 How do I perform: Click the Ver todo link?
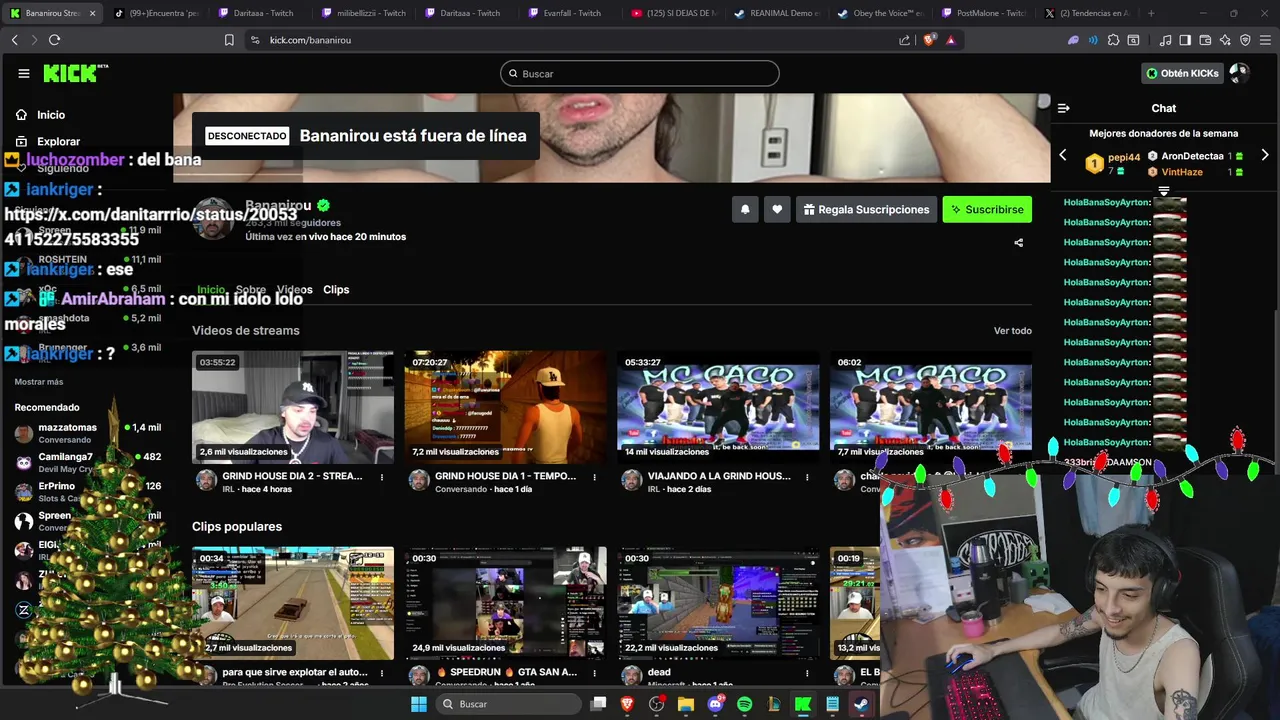pyautogui.click(x=1013, y=330)
